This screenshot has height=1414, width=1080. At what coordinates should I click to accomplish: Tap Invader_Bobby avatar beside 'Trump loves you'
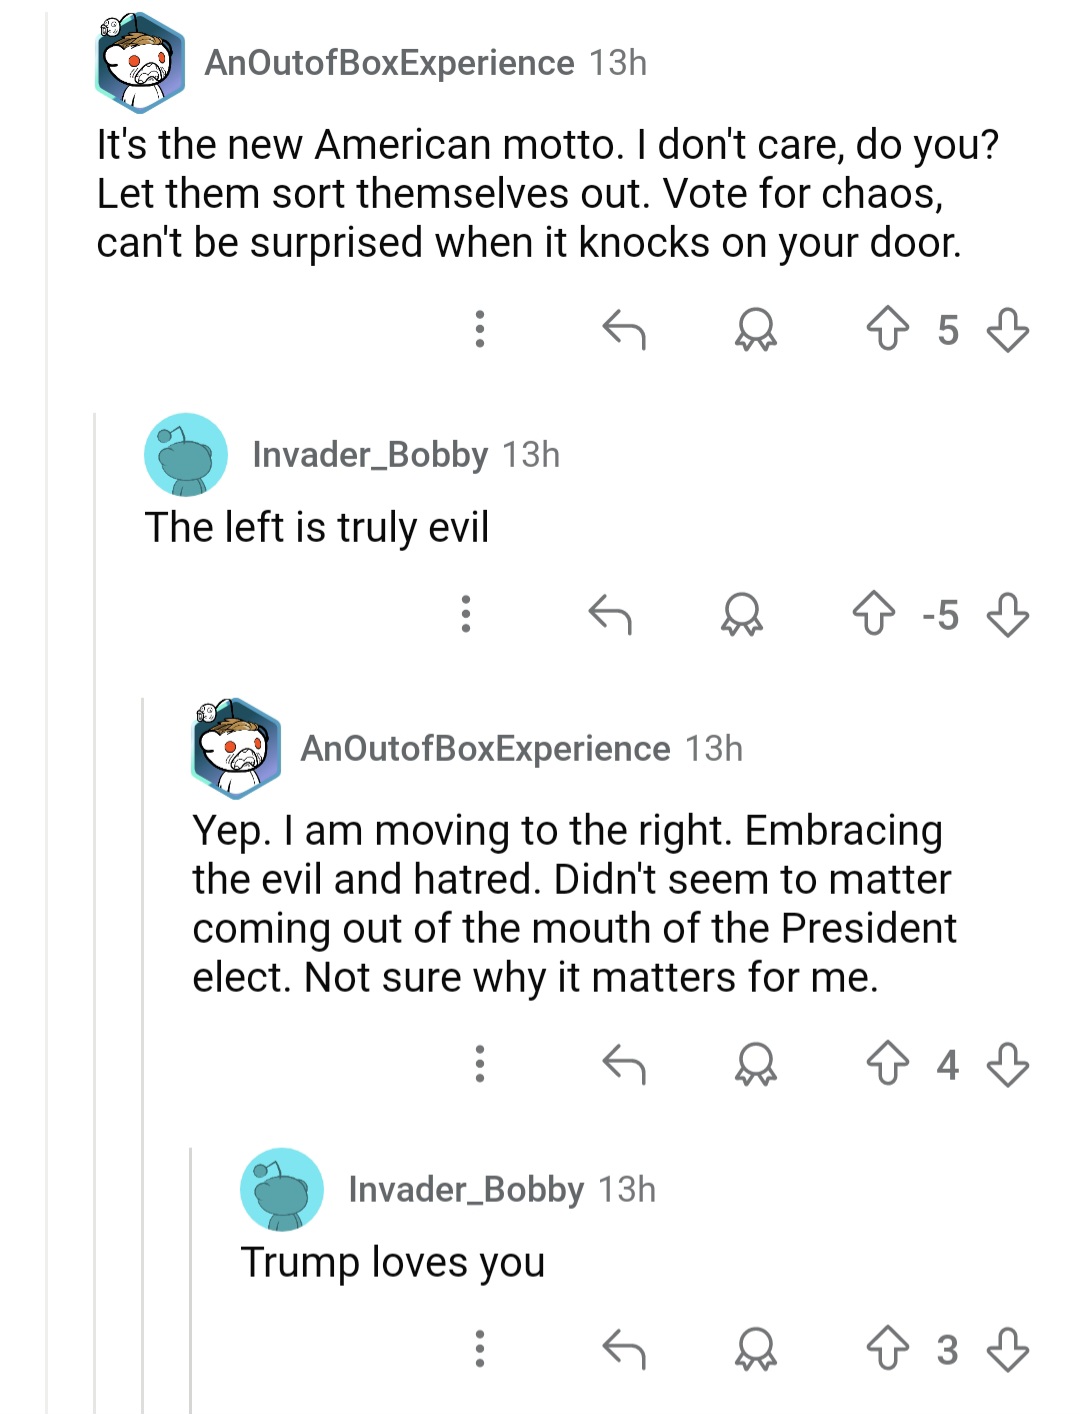point(282,1189)
